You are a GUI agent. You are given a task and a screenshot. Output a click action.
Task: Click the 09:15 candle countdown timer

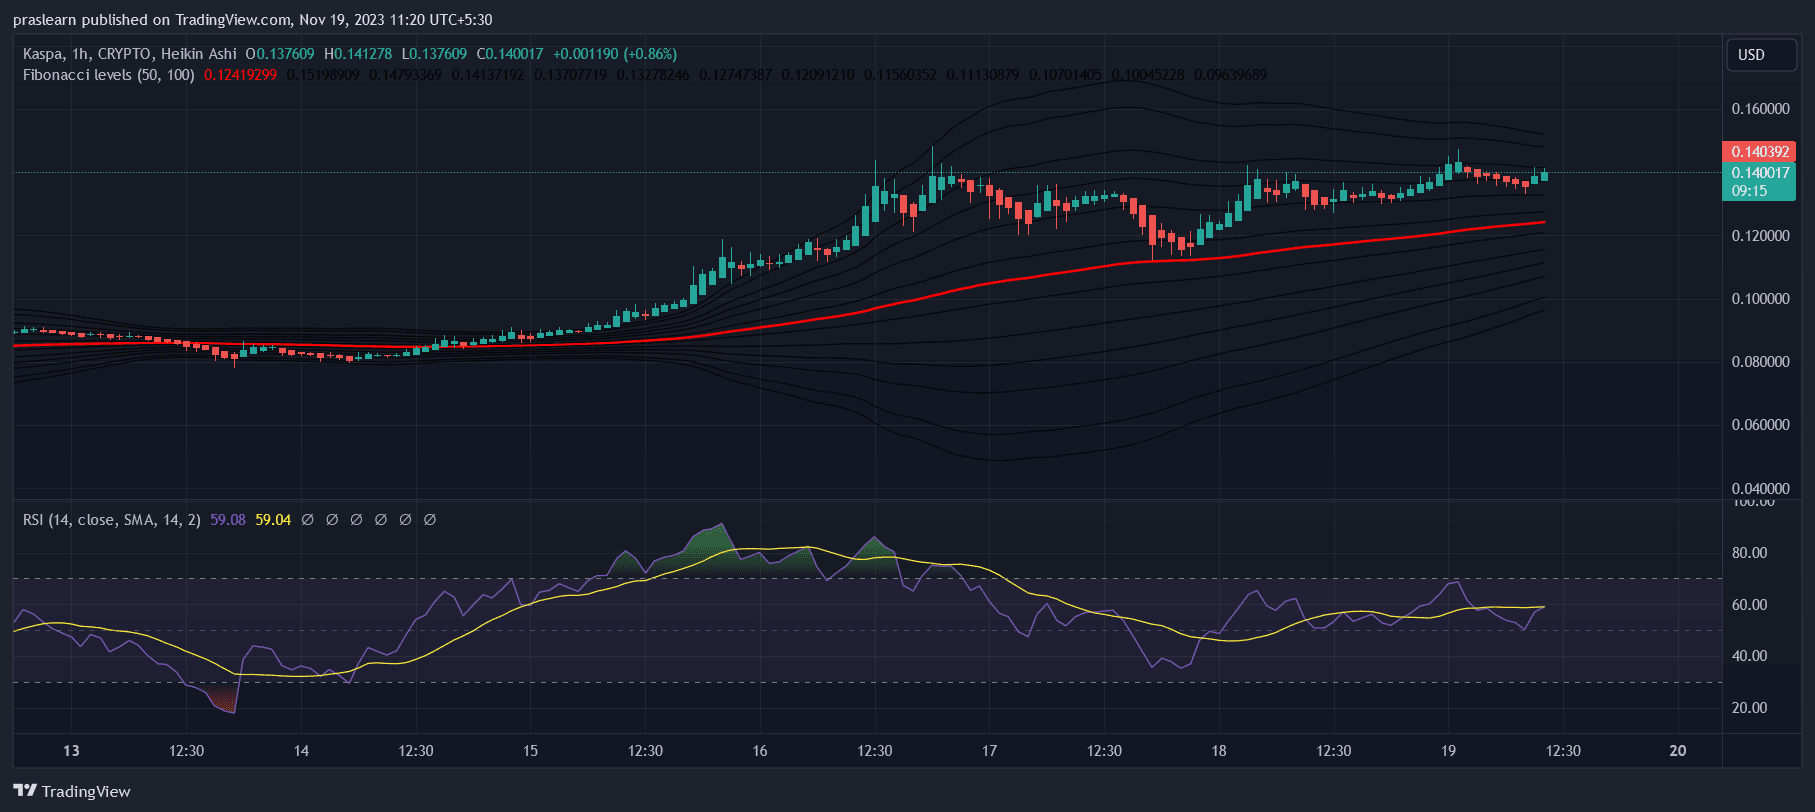coord(1748,191)
